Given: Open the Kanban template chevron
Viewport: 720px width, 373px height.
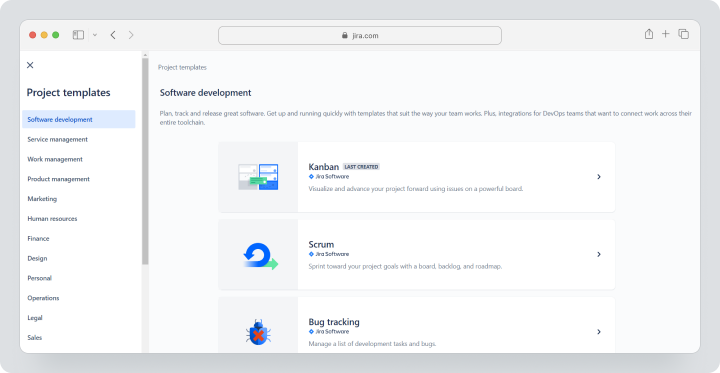Looking at the screenshot, I should 599,176.
